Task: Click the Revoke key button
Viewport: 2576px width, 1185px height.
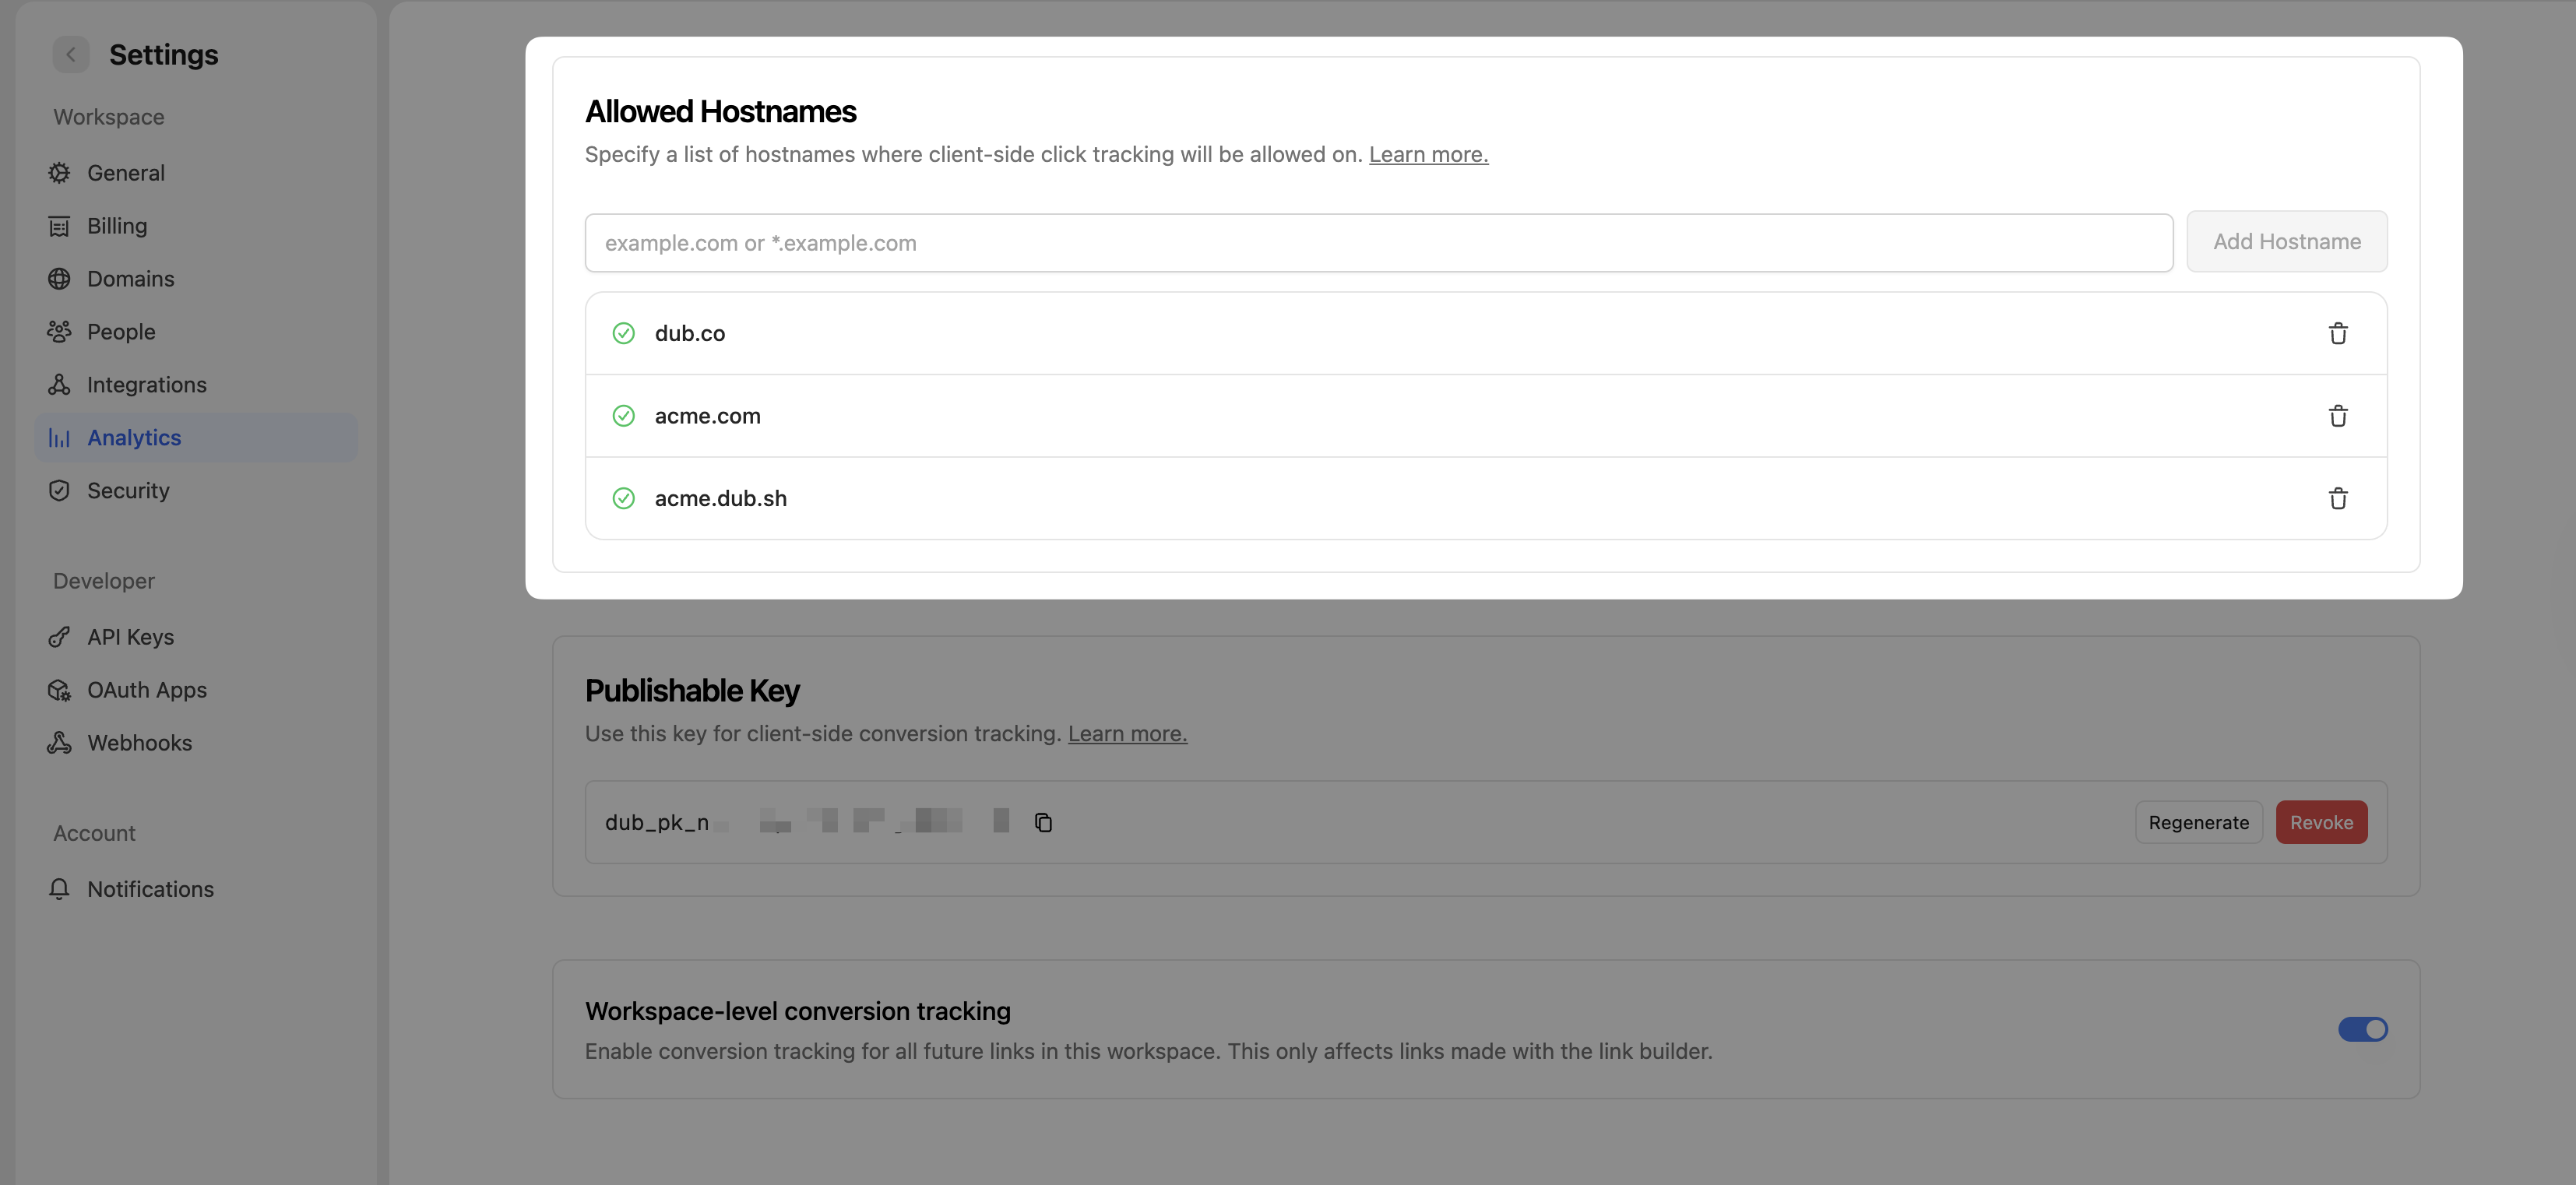Action: tap(2321, 822)
